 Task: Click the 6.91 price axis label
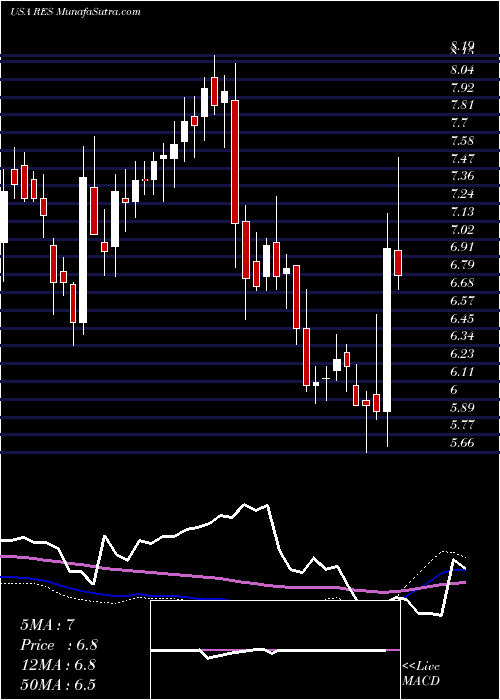point(463,247)
